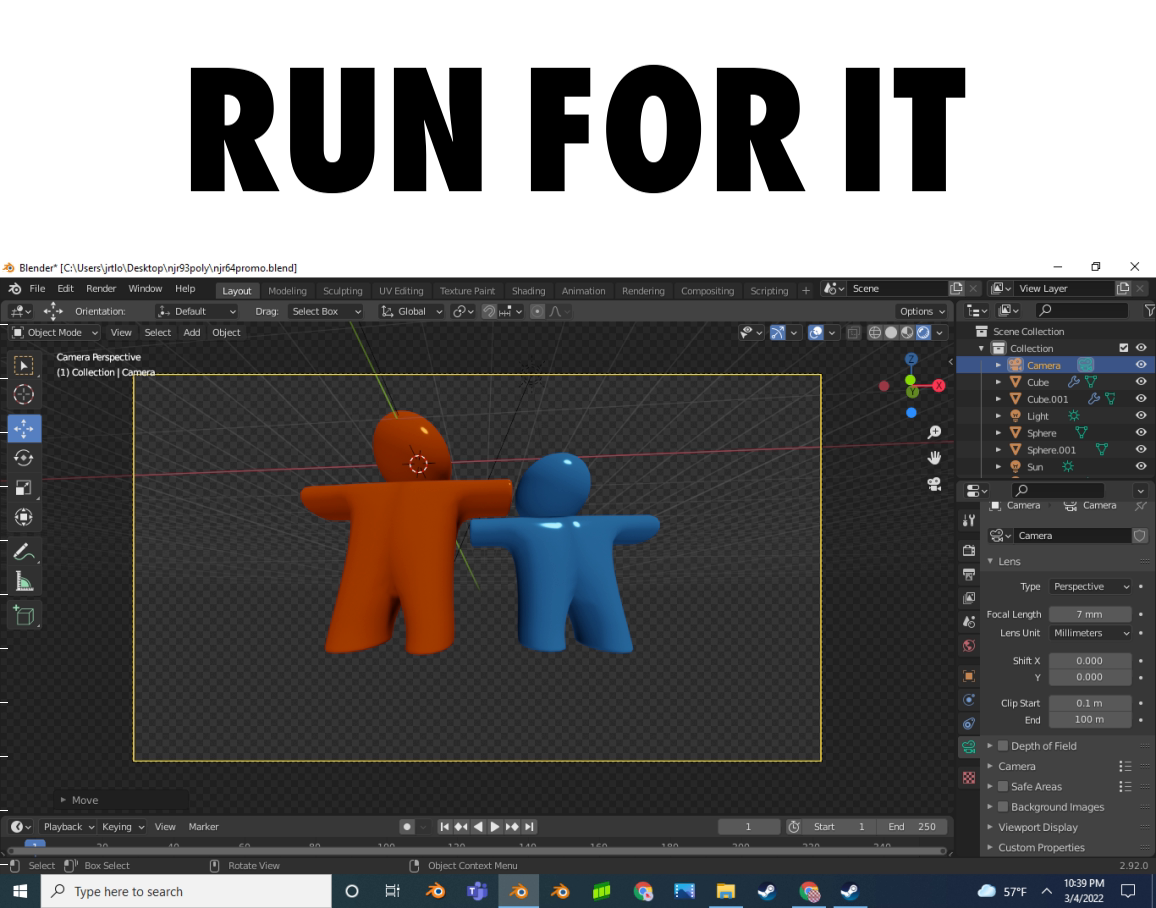Toggle camera view with camera icon
The image size is (1156, 908).
click(935, 483)
